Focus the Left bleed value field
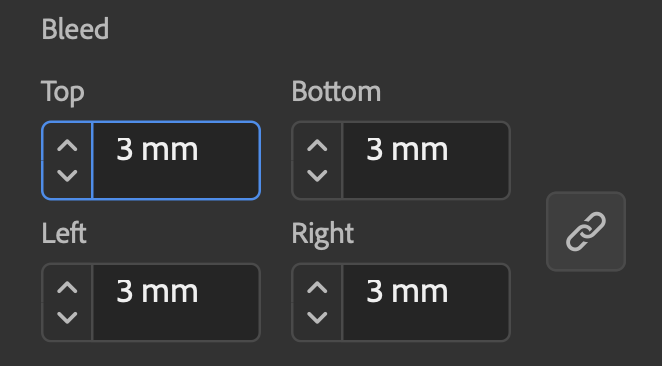 click(176, 302)
